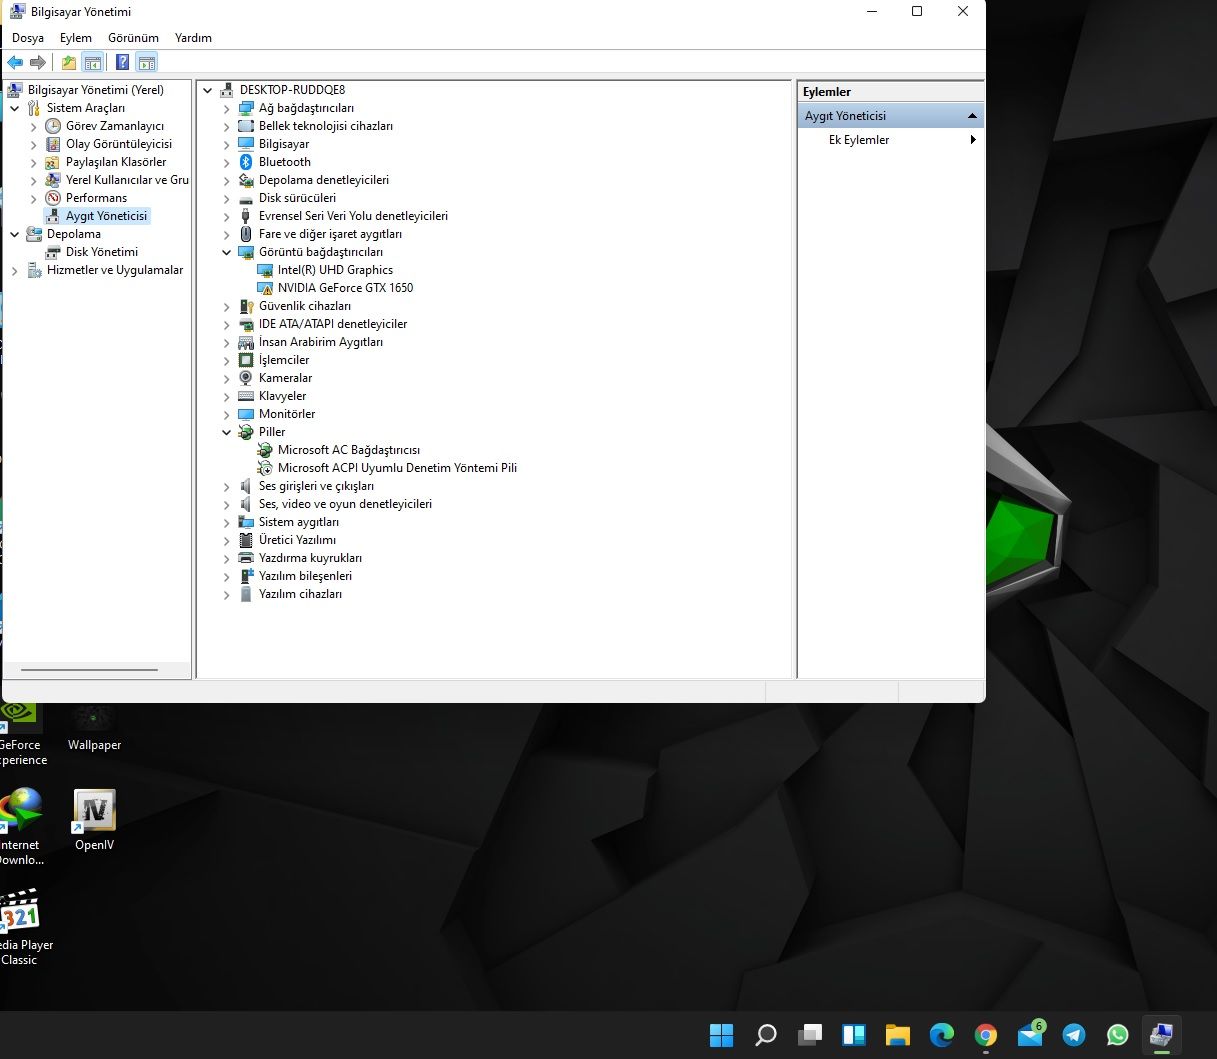The image size is (1217, 1059).
Task: Expand Hizmetler ve Uygulamalar in the left tree
Action: (x=14, y=271)
